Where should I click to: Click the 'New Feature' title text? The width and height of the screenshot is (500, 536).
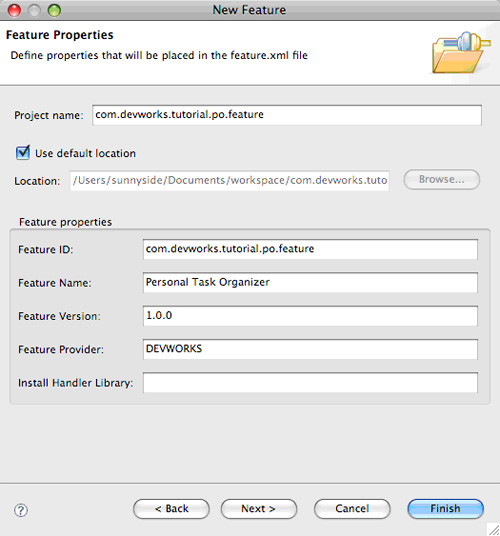(249, 10)
